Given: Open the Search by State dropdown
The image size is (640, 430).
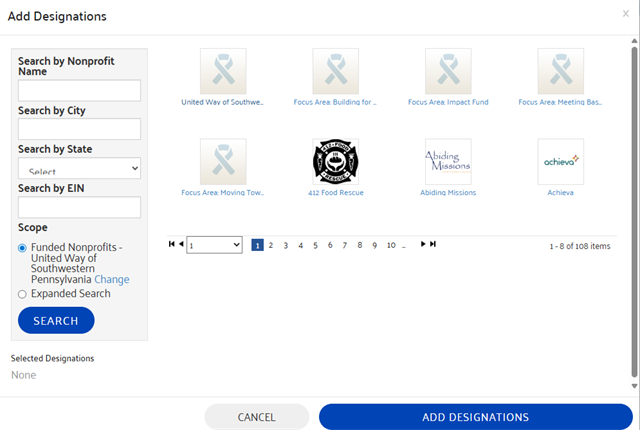Looking at the screenshot, I should (x=79, y=168).
